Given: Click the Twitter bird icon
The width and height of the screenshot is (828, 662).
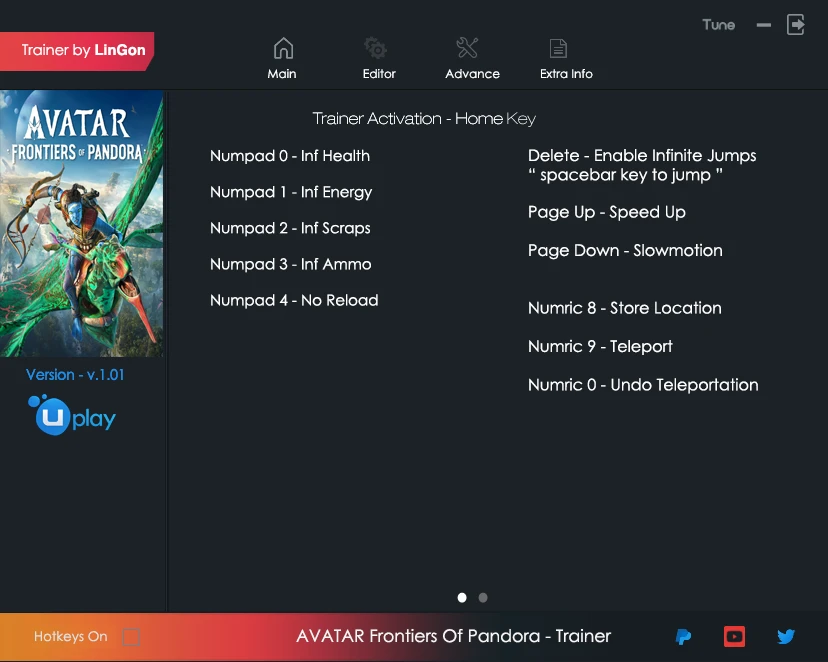Looking at the screenshot, I should click(x=786, y=637).
